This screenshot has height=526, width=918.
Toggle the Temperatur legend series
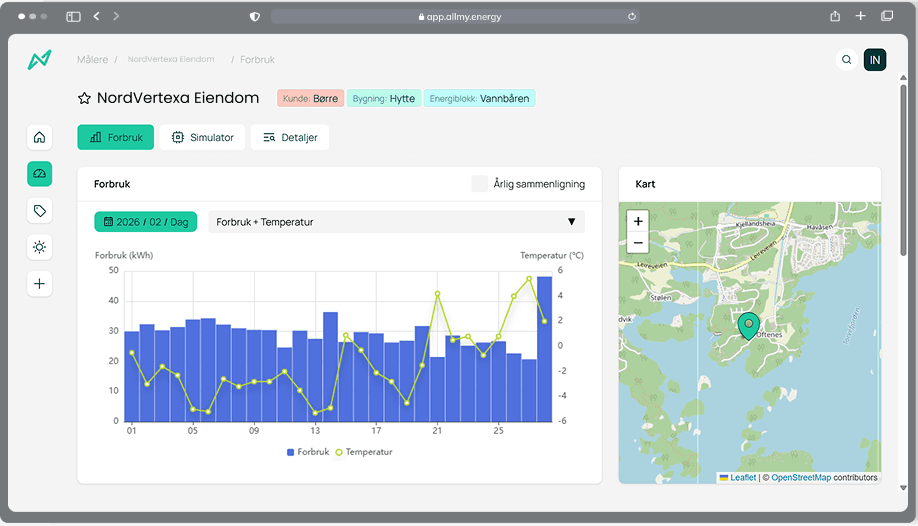tap(363, 452)
